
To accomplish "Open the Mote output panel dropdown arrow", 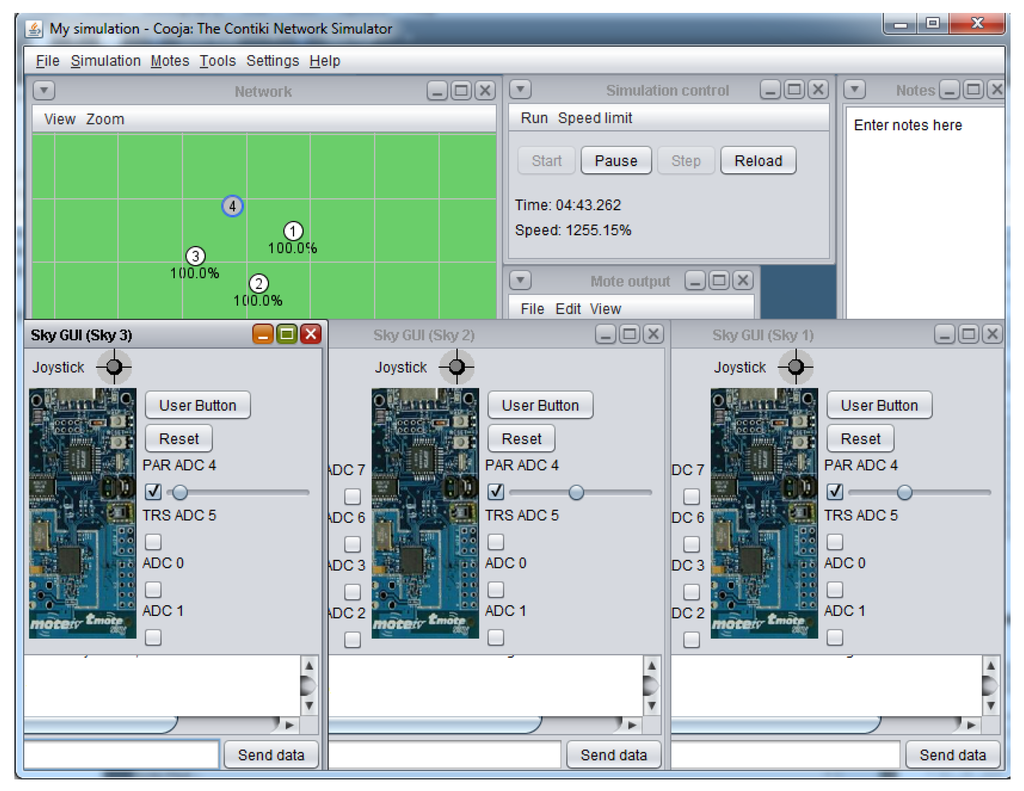I will point(520,281).
